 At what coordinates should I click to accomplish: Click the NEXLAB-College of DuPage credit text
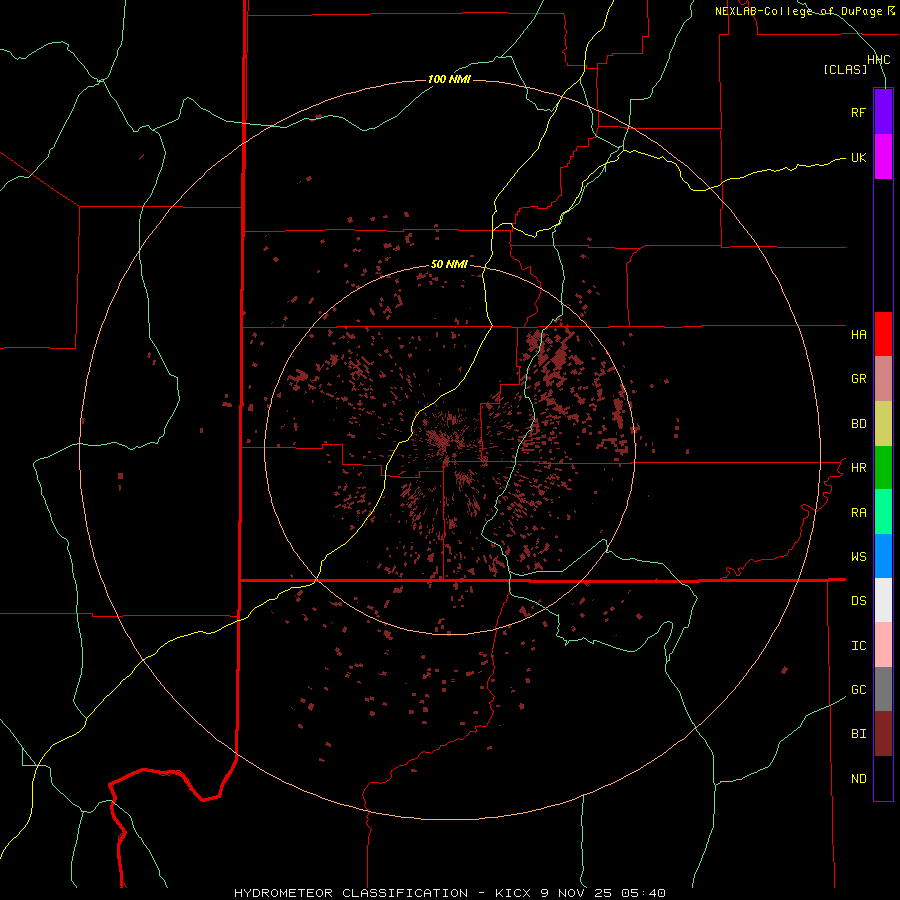(x=798, y=11)
